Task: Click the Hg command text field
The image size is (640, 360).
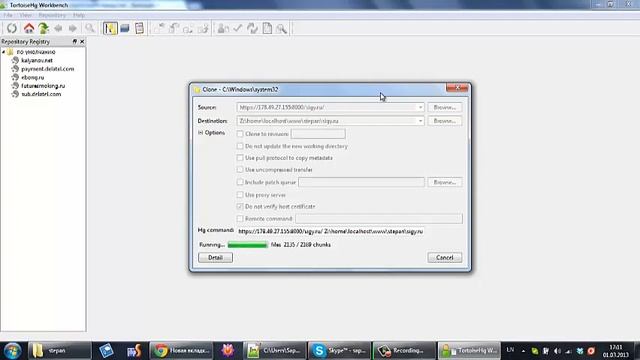Action: 330,231
